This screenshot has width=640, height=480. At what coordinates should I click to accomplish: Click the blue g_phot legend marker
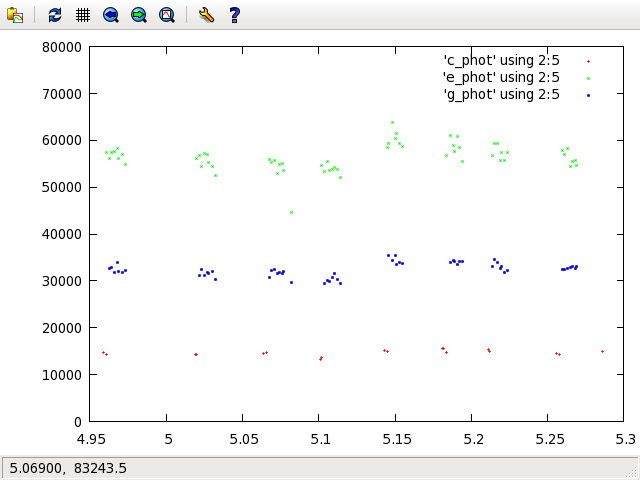pyautogui.click(x=588, y=96)
